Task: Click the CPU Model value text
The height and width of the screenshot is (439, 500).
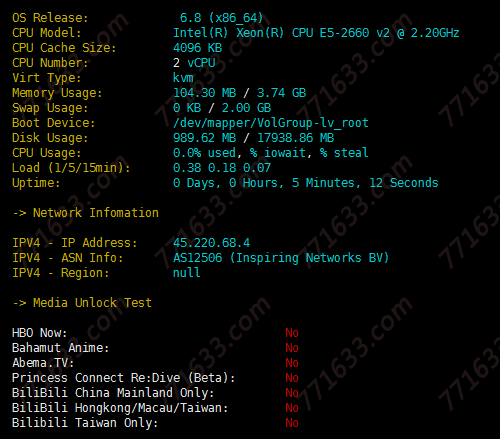Action: (316, 33)
